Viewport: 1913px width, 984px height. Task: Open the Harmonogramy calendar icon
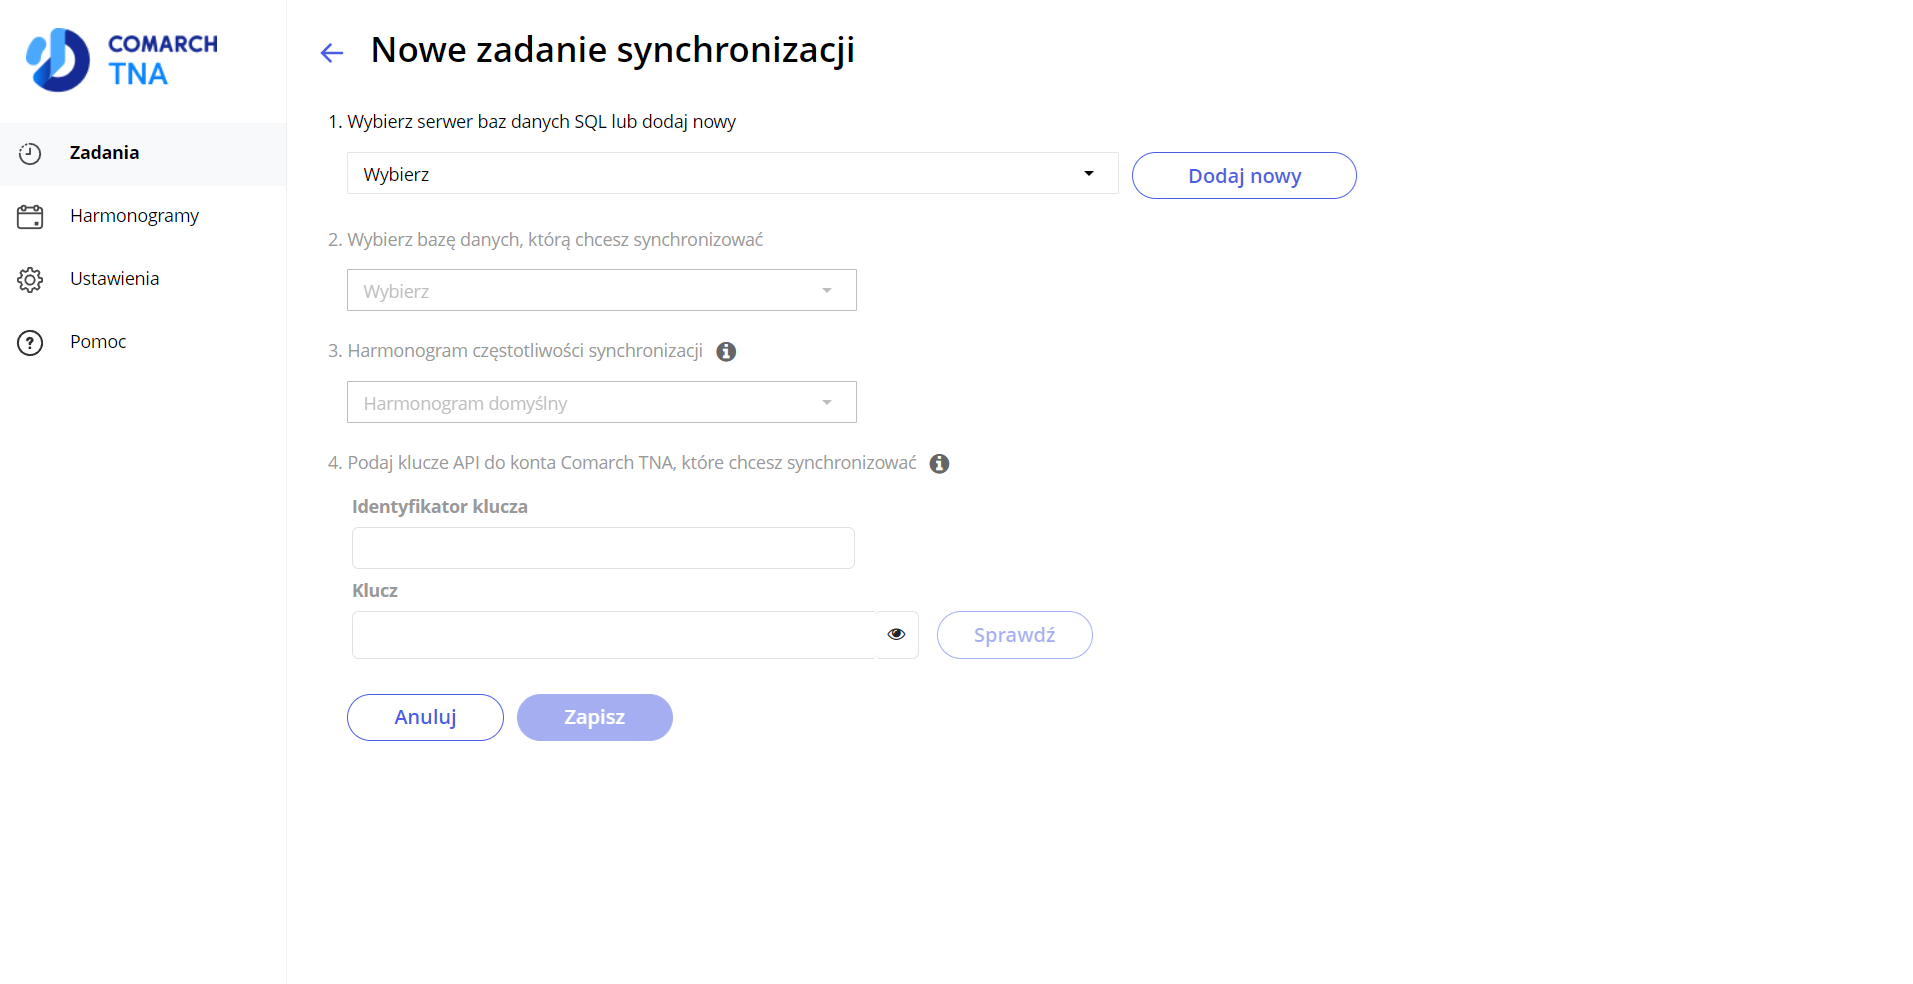point(30,216)
